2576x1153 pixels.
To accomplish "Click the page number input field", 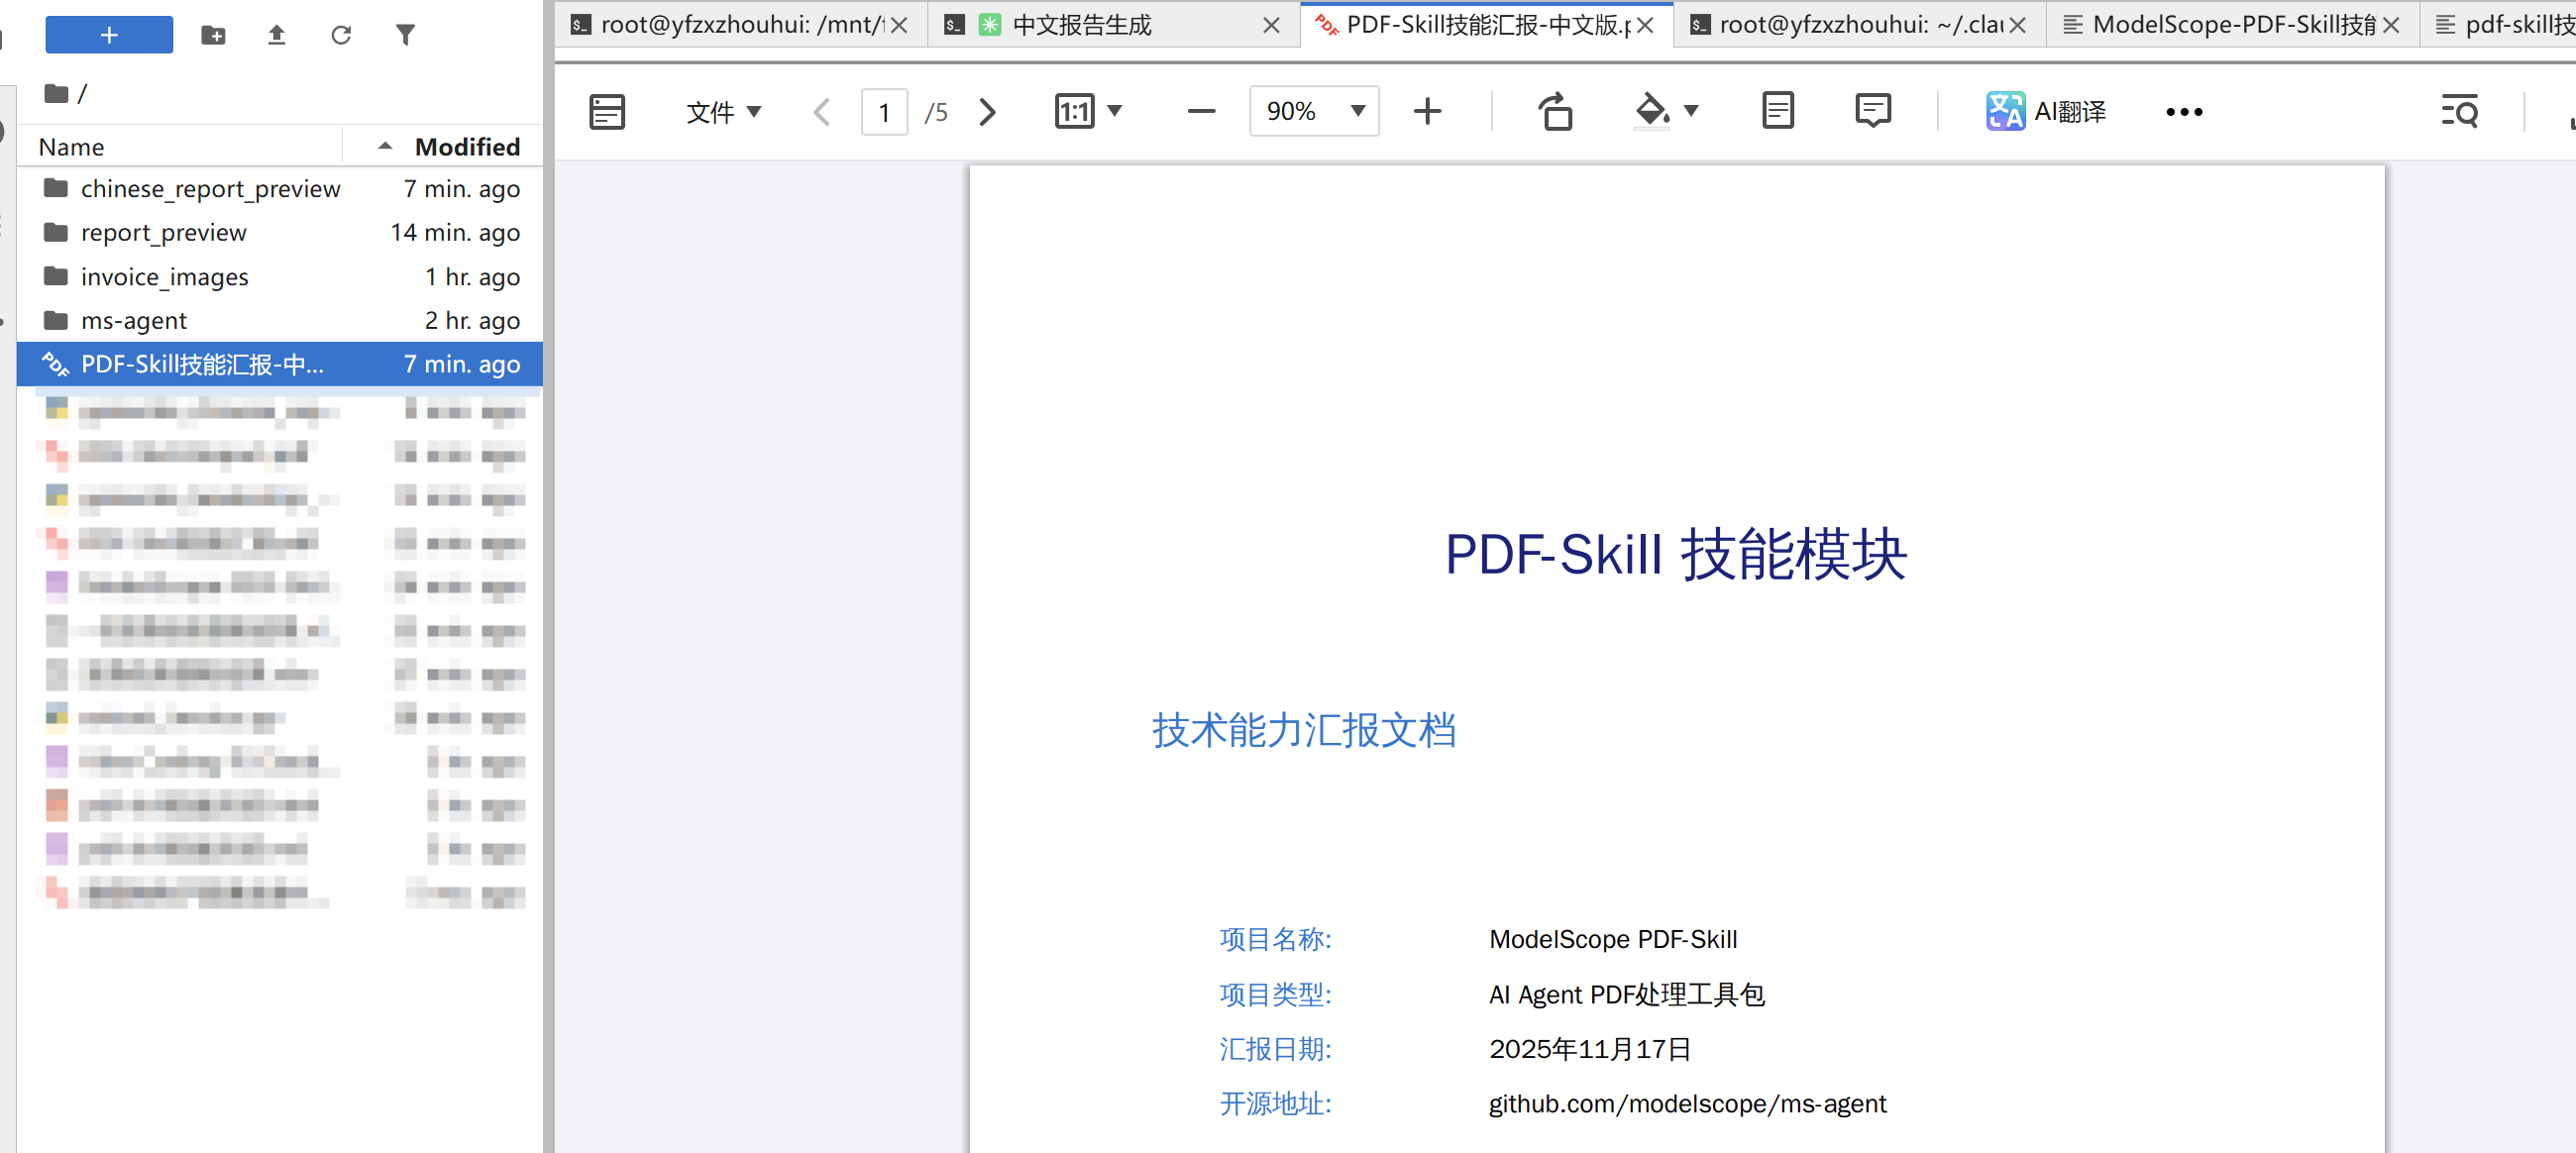I will coord(884,111).
